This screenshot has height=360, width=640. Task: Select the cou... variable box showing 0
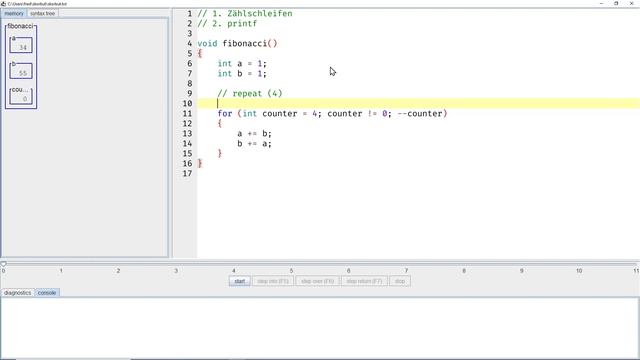[x=21, y=96]
